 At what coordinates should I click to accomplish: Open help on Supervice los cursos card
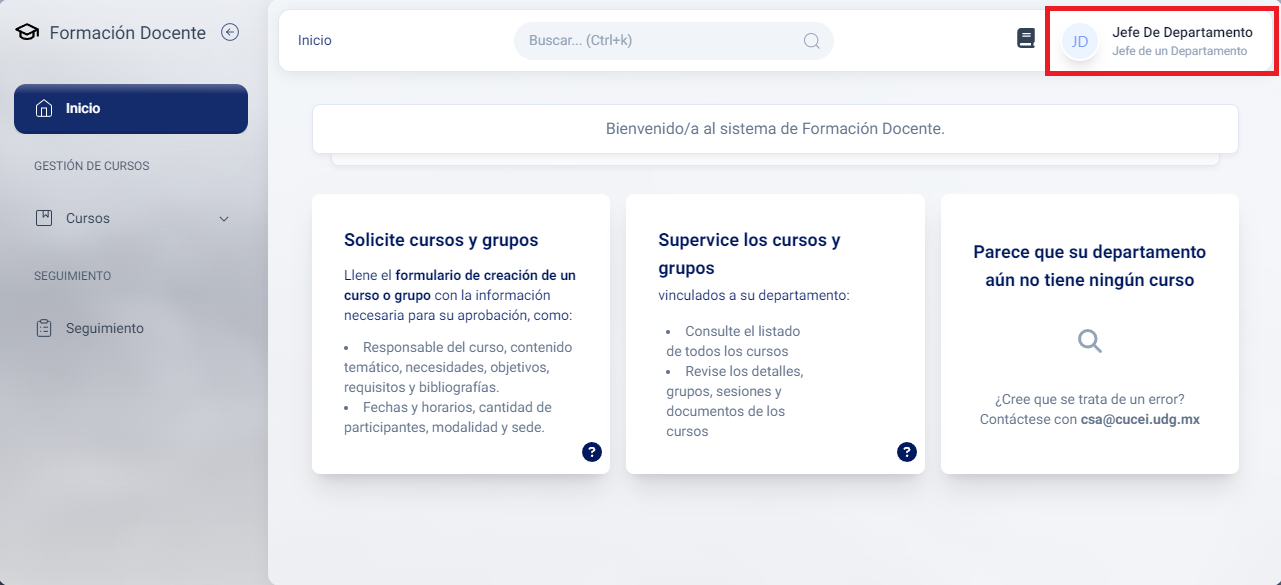[907, 452]
